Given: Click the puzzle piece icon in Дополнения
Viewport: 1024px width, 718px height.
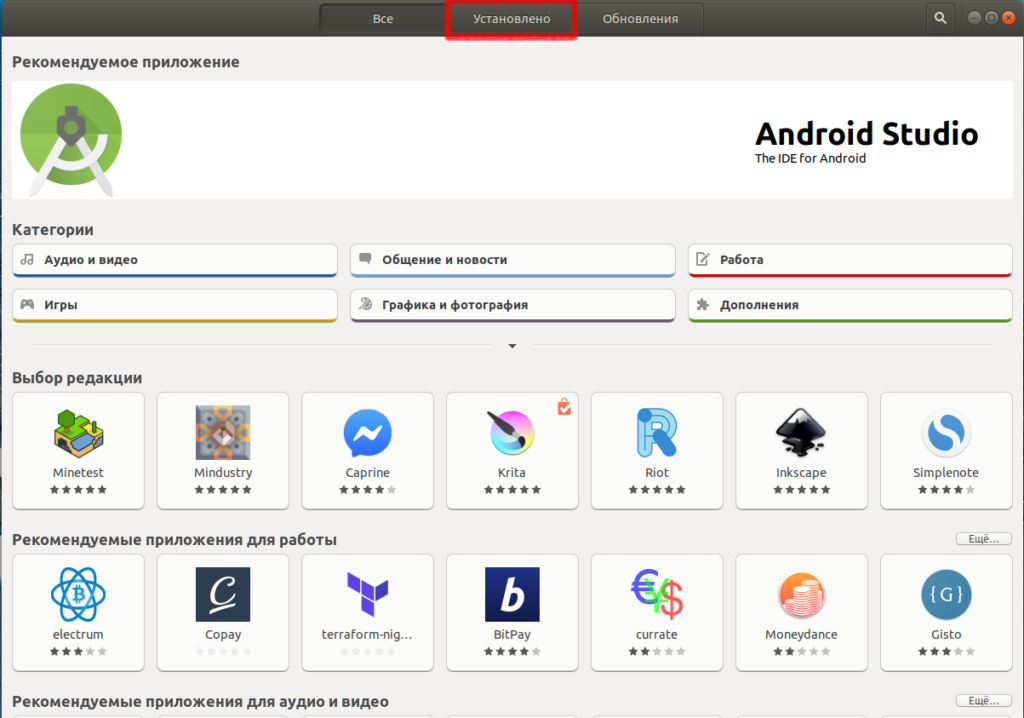Looking at the screenshot, I should pyautogui.click(x=703, y=304).
